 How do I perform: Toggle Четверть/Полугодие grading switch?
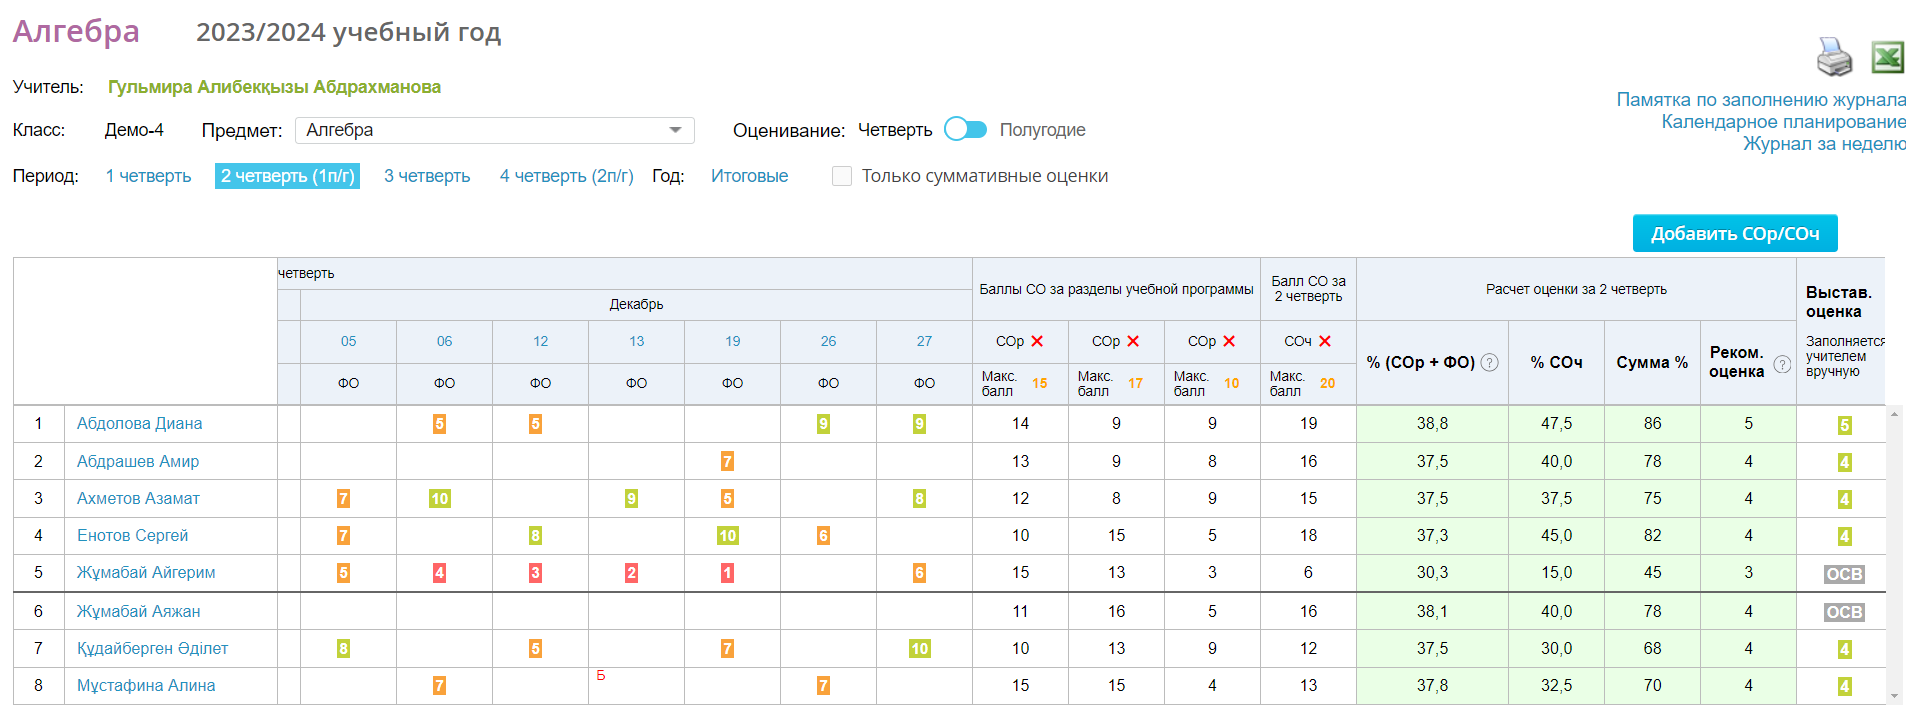pyautogui.click(x=965, y=130)
